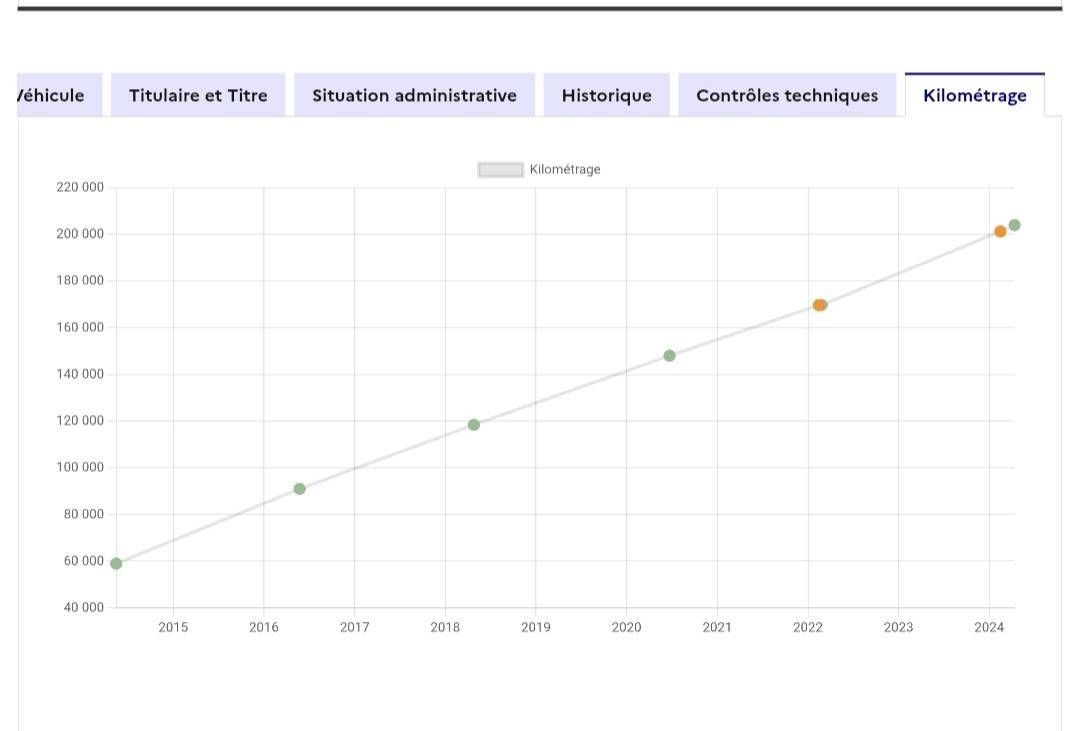Switch to Situation administrative tab

pyautogui.click(x=415, y=95)
